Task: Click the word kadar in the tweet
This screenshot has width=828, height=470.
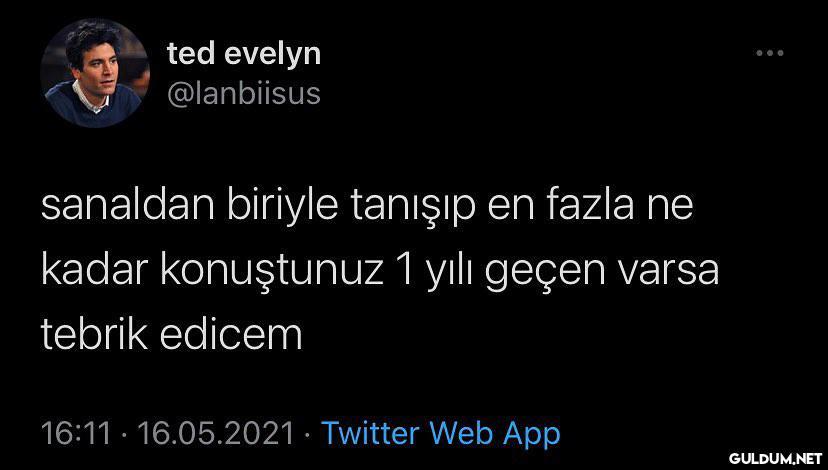Action: 94,270
